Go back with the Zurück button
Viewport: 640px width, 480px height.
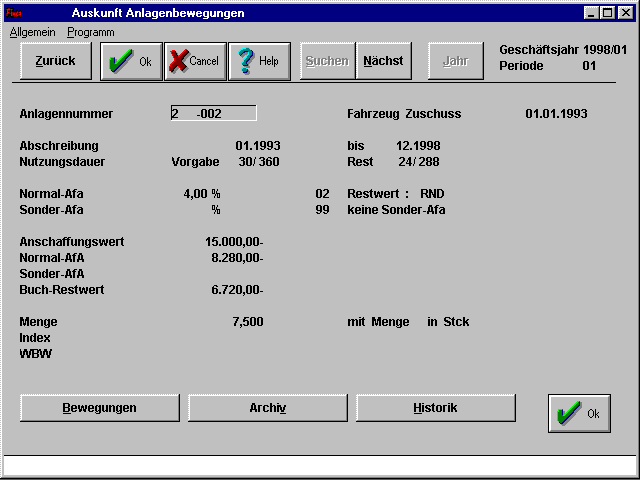click(55, 61)
